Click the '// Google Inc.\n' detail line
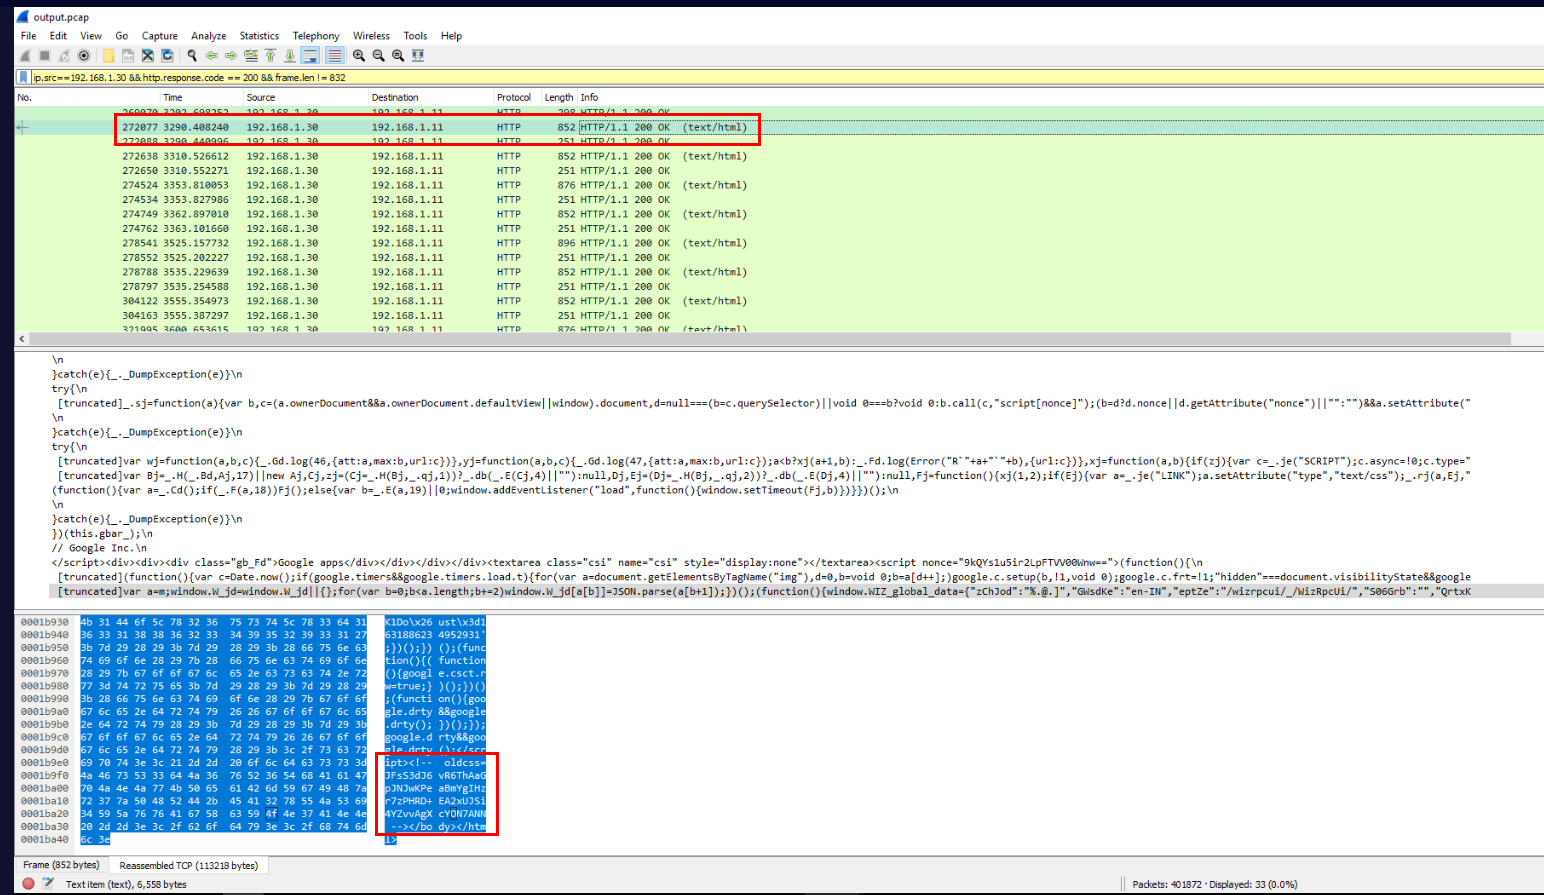Image resolution: width=1544 pixels, height=895 pixels. pyautogui.click(x=99, y=548)
